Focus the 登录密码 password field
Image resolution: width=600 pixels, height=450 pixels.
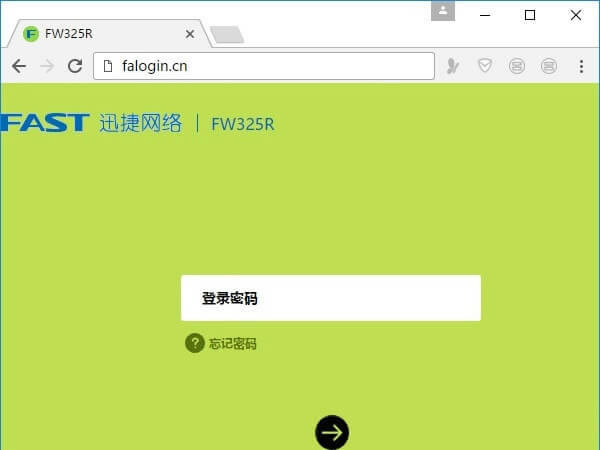[330, 298]
